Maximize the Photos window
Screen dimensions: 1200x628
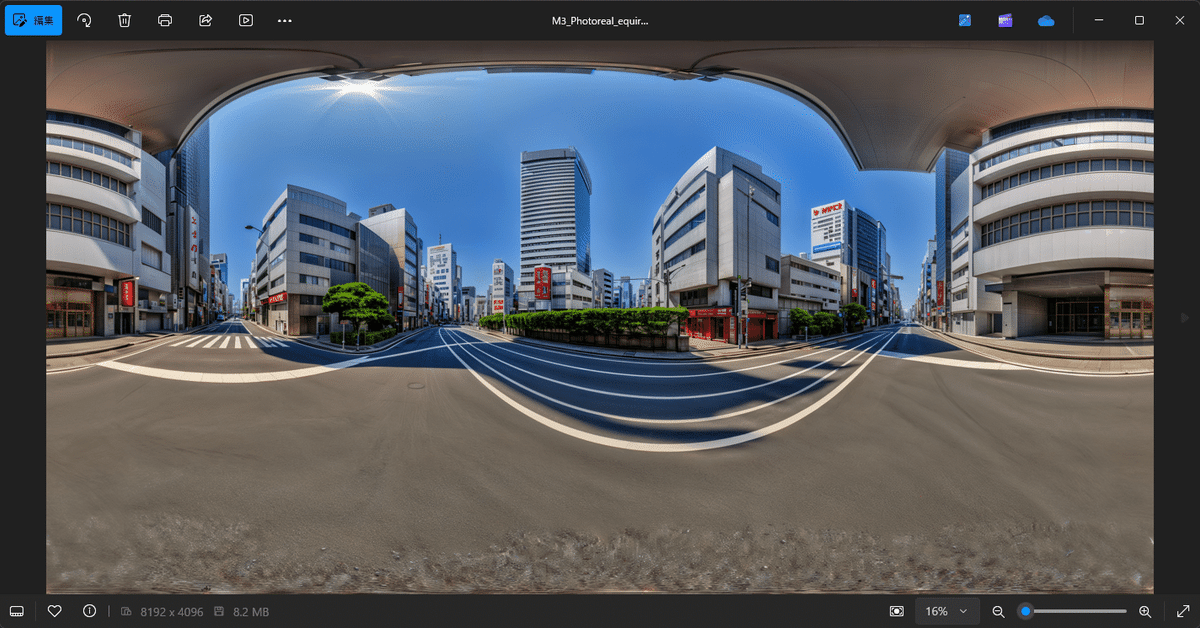point(1139,20)
